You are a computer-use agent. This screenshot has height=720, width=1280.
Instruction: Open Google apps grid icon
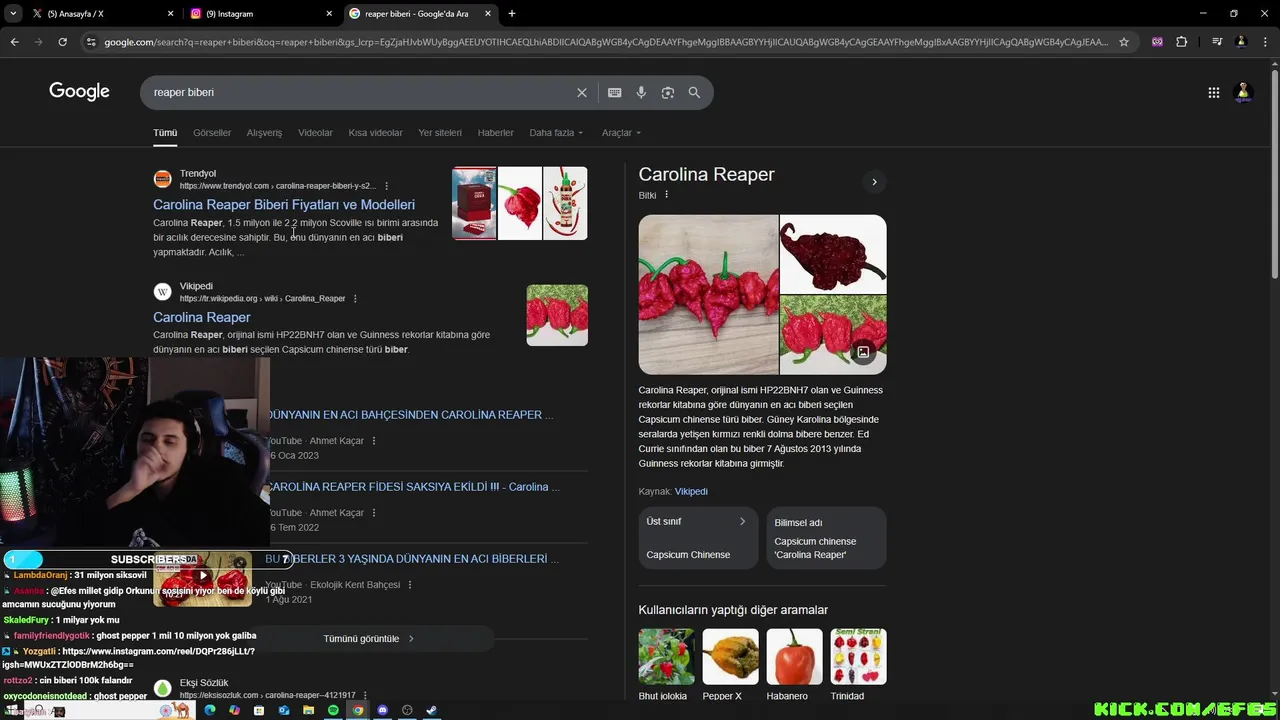click(1214, 92)
